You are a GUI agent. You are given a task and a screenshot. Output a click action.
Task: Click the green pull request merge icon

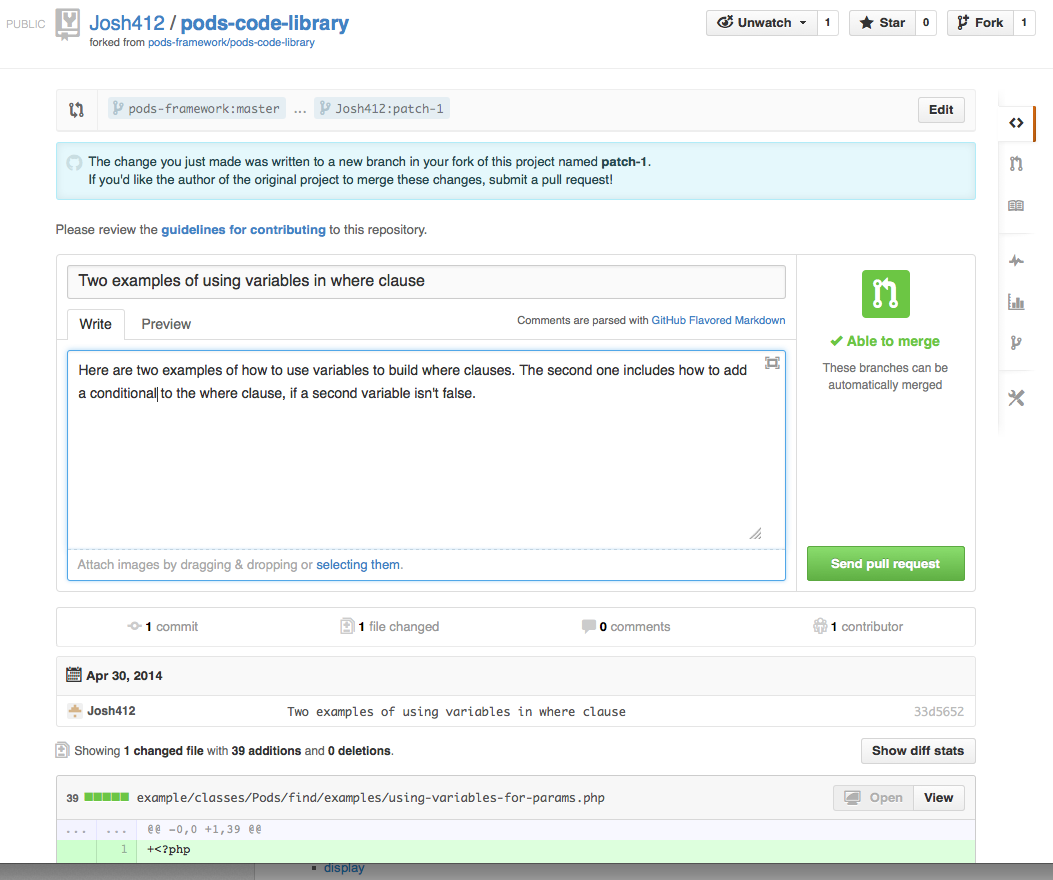pyautogui.click(x=886, y=294)
